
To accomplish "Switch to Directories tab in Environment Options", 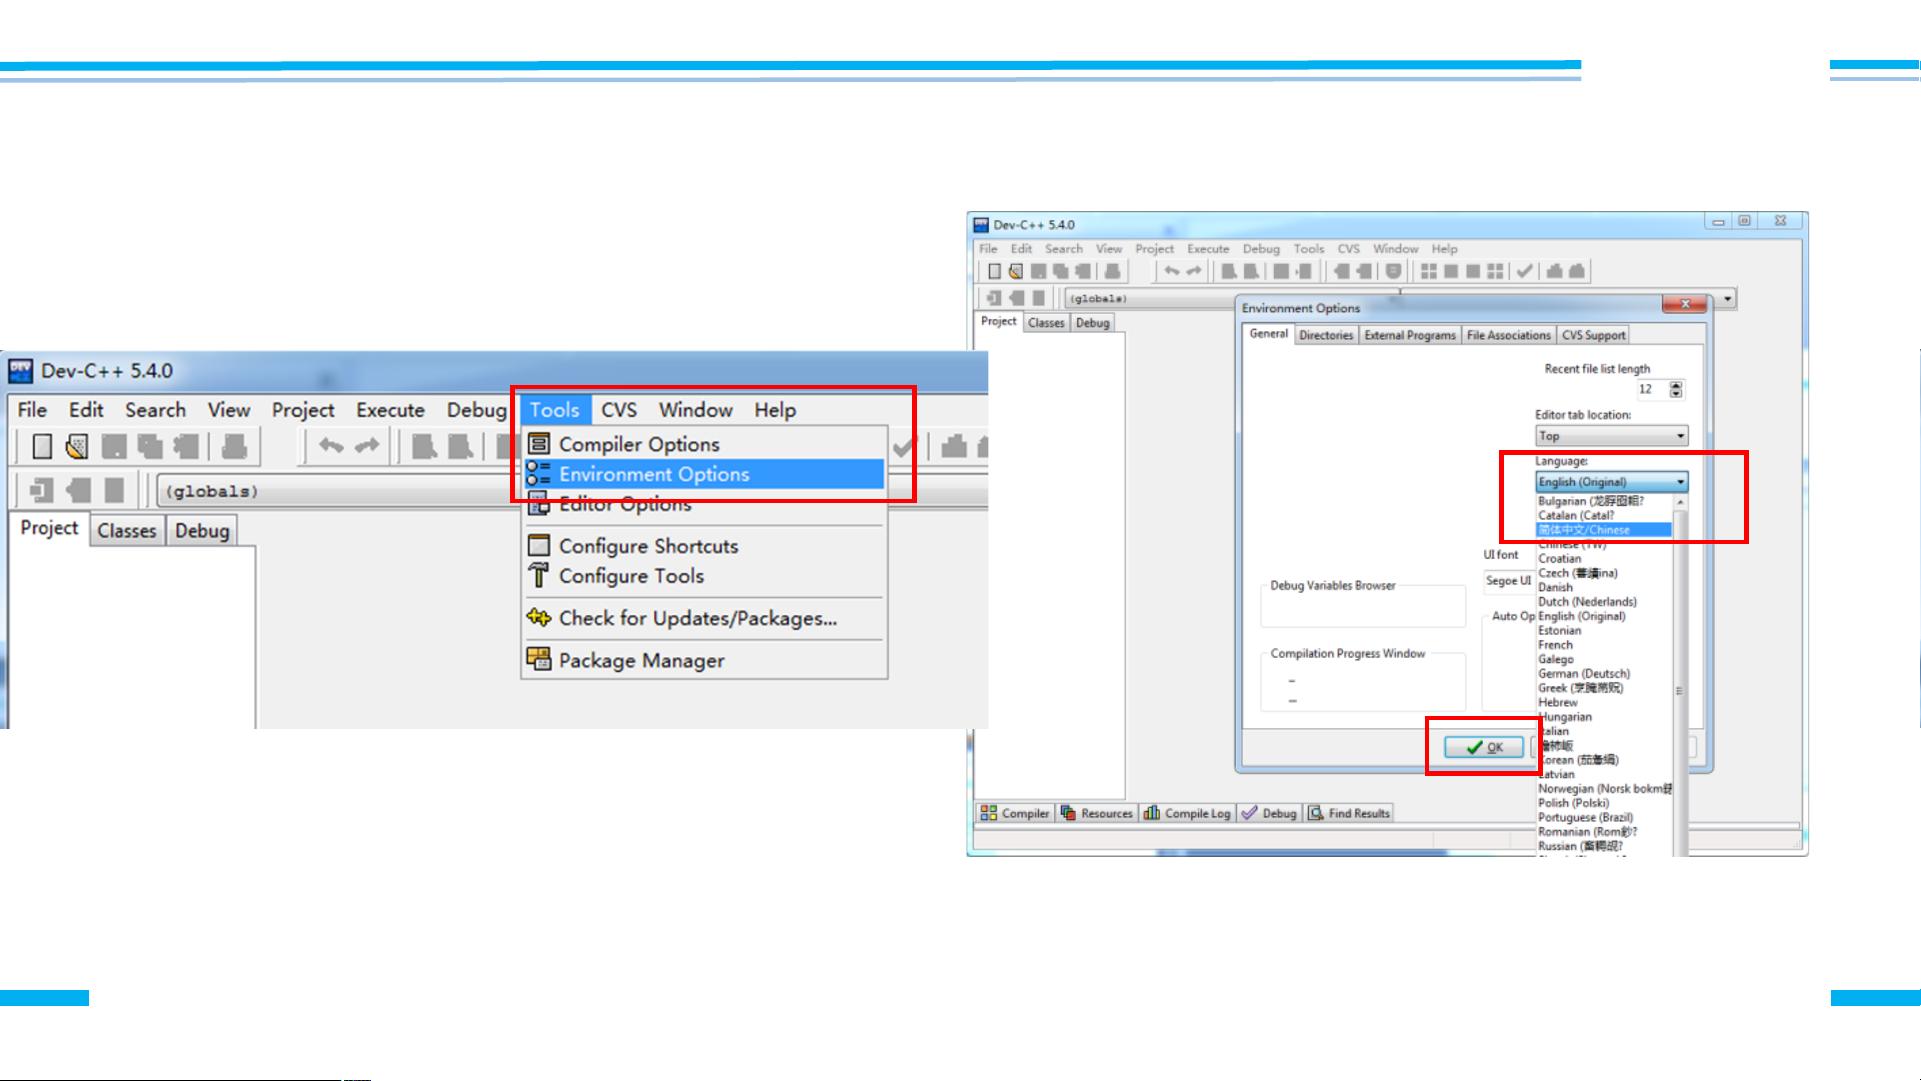I will point(1326,335).
